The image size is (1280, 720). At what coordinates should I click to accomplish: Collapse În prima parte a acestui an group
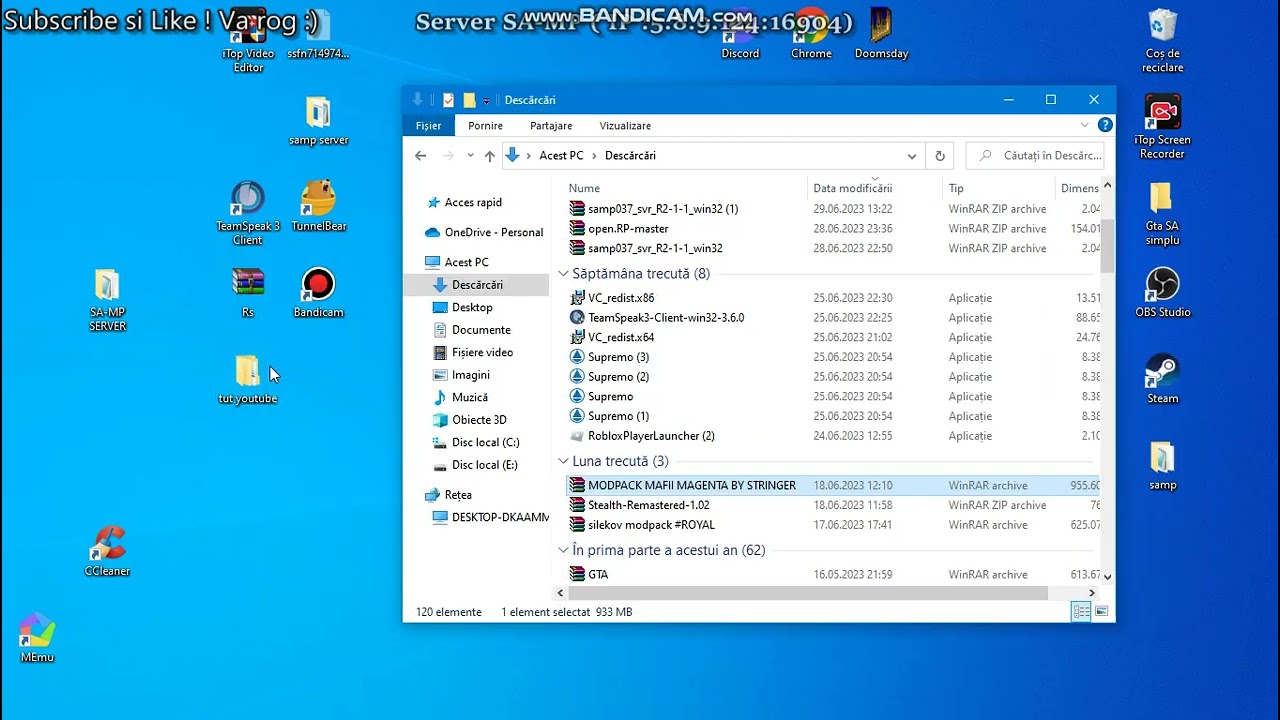point(563,550)
